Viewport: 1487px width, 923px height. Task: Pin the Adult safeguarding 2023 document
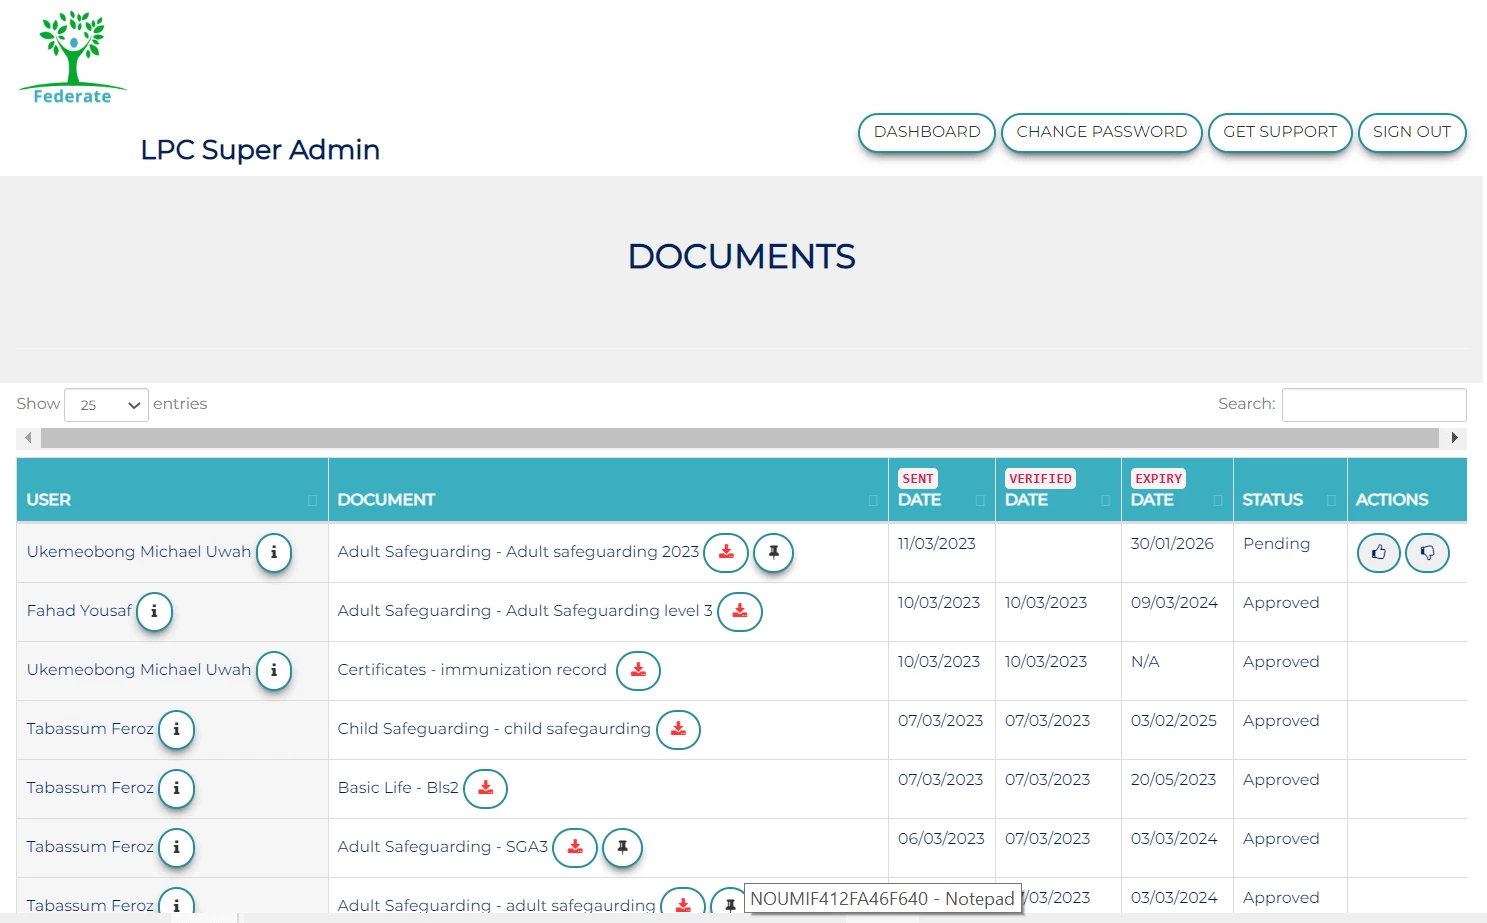(773, 552)
